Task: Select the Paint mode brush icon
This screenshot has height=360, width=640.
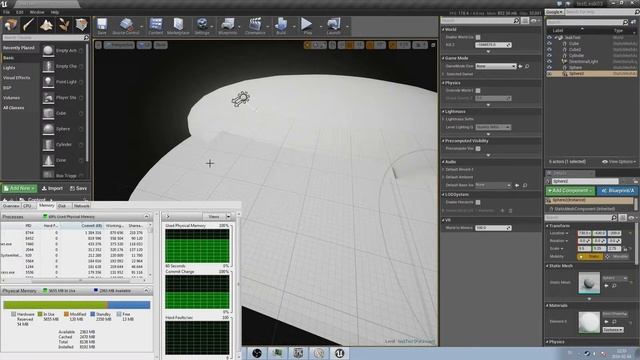Action: [28, 25]
